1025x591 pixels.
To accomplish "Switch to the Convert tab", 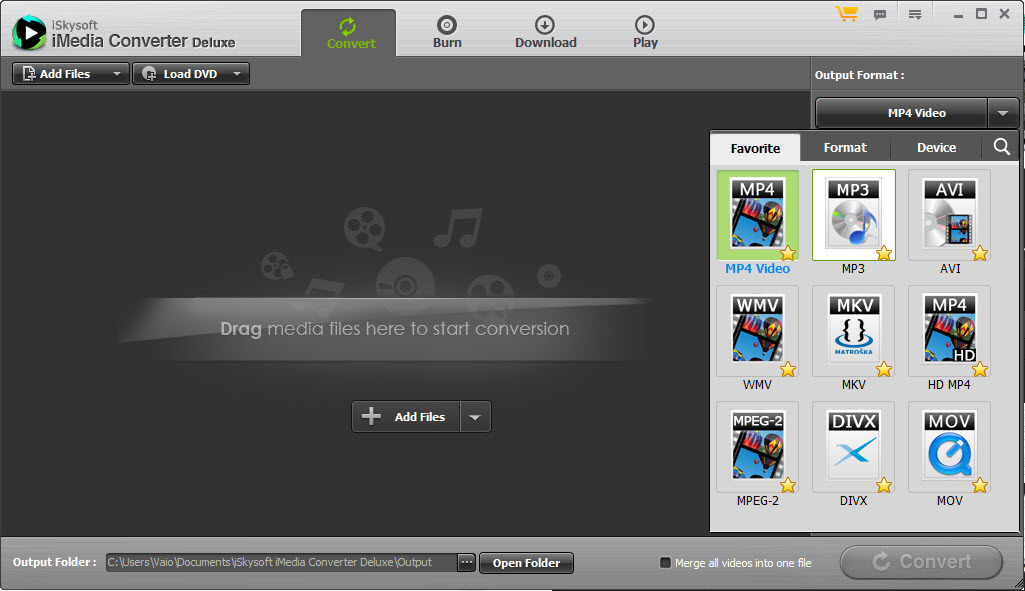I will point(348,33).
